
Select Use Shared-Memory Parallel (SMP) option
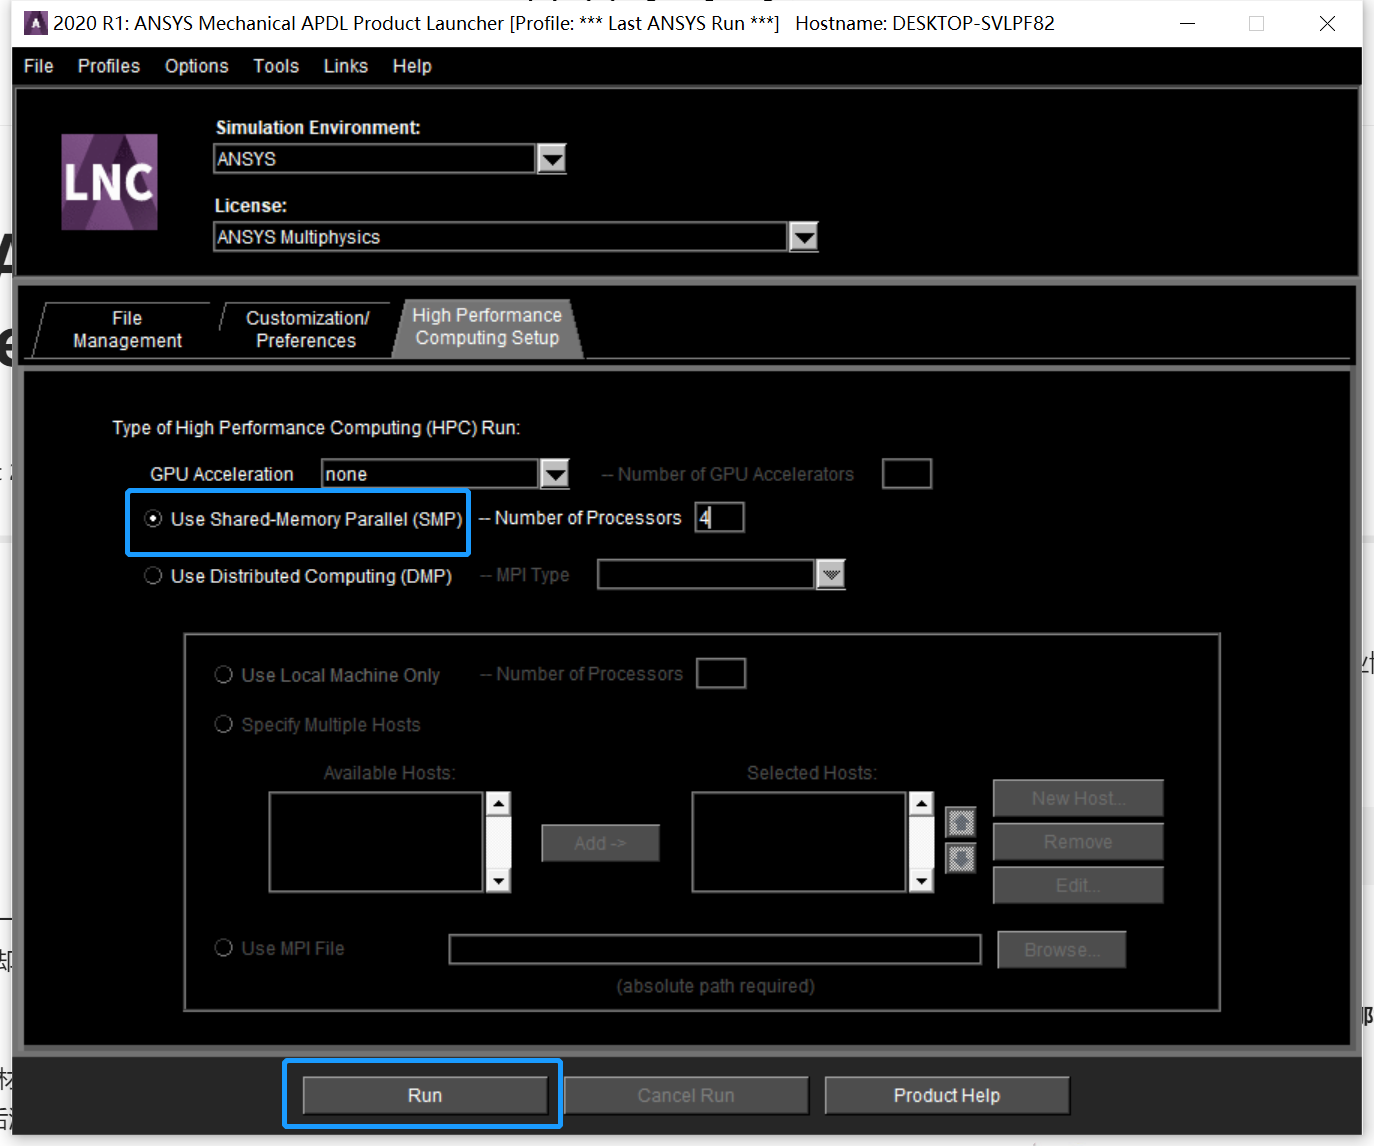pos(153,519)
